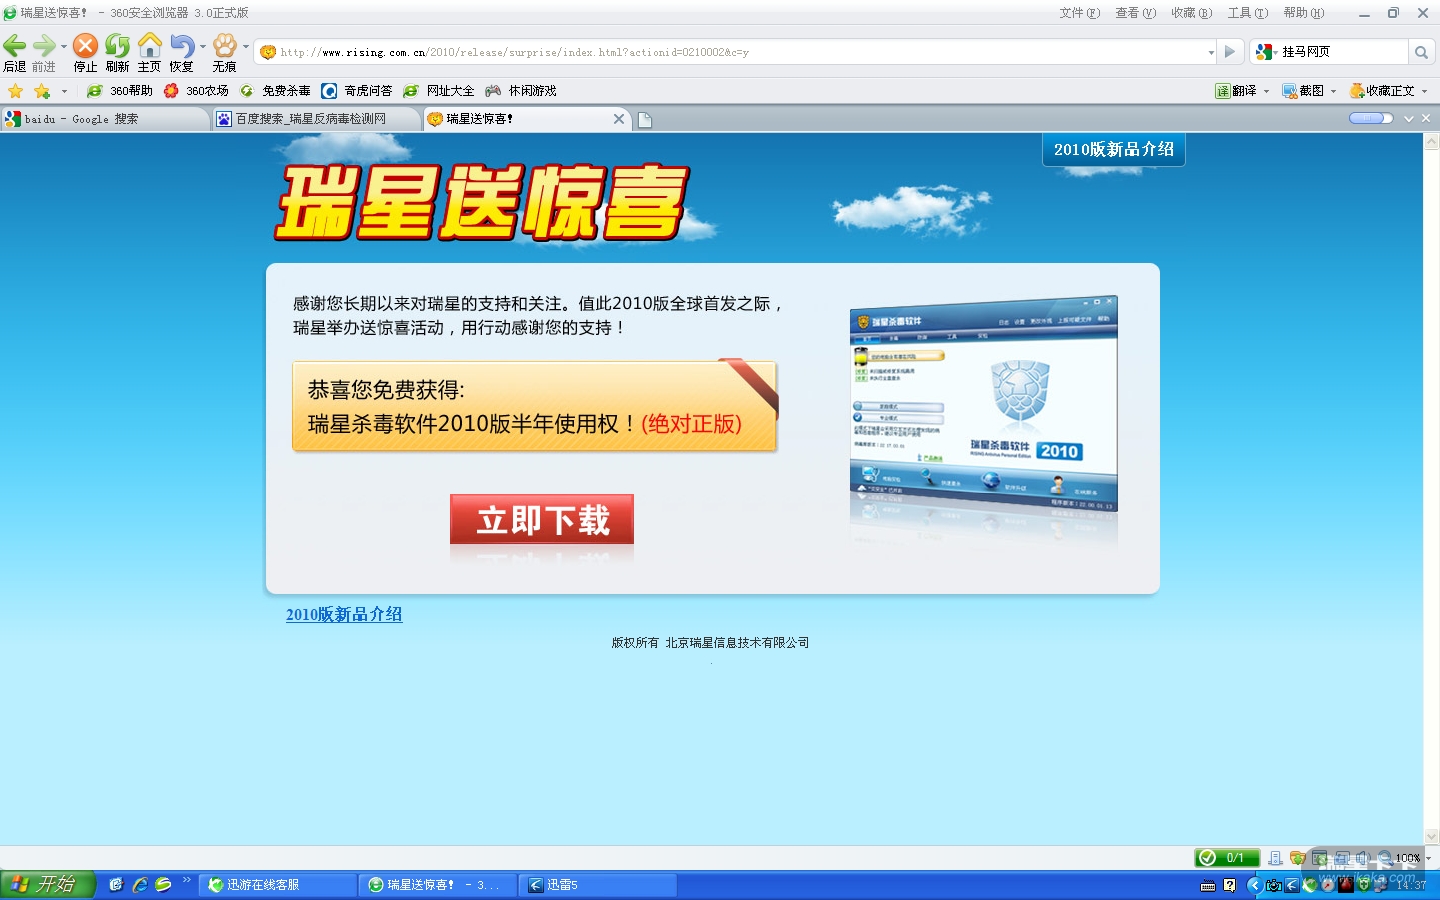Open the 翻译 translate tool
The image size is (1440, 900).
pos(1236,91)
